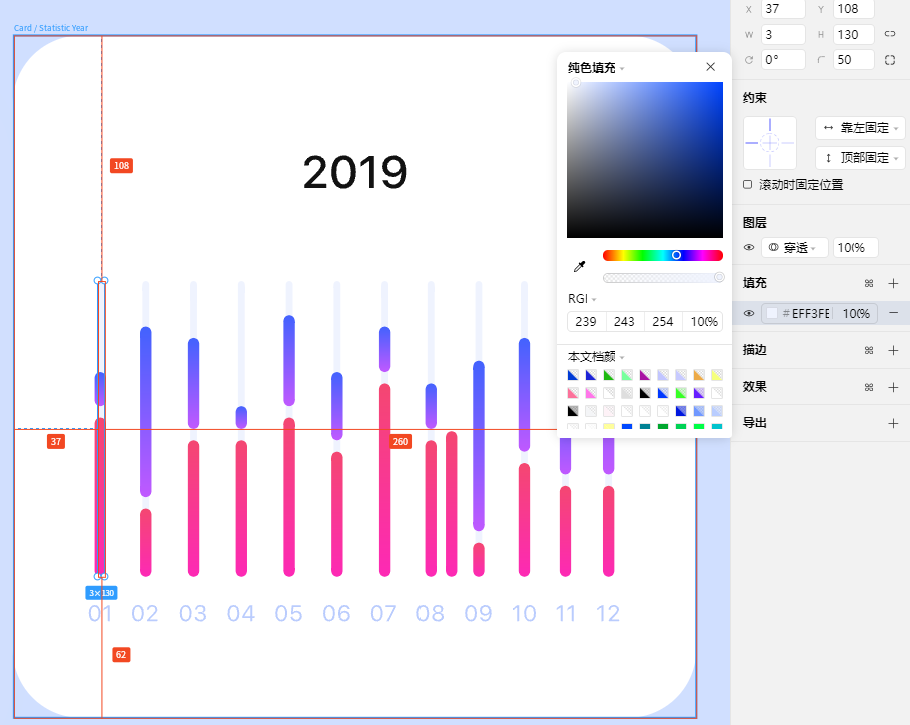Open the RGB color mode dropdown

coord(582,298)
